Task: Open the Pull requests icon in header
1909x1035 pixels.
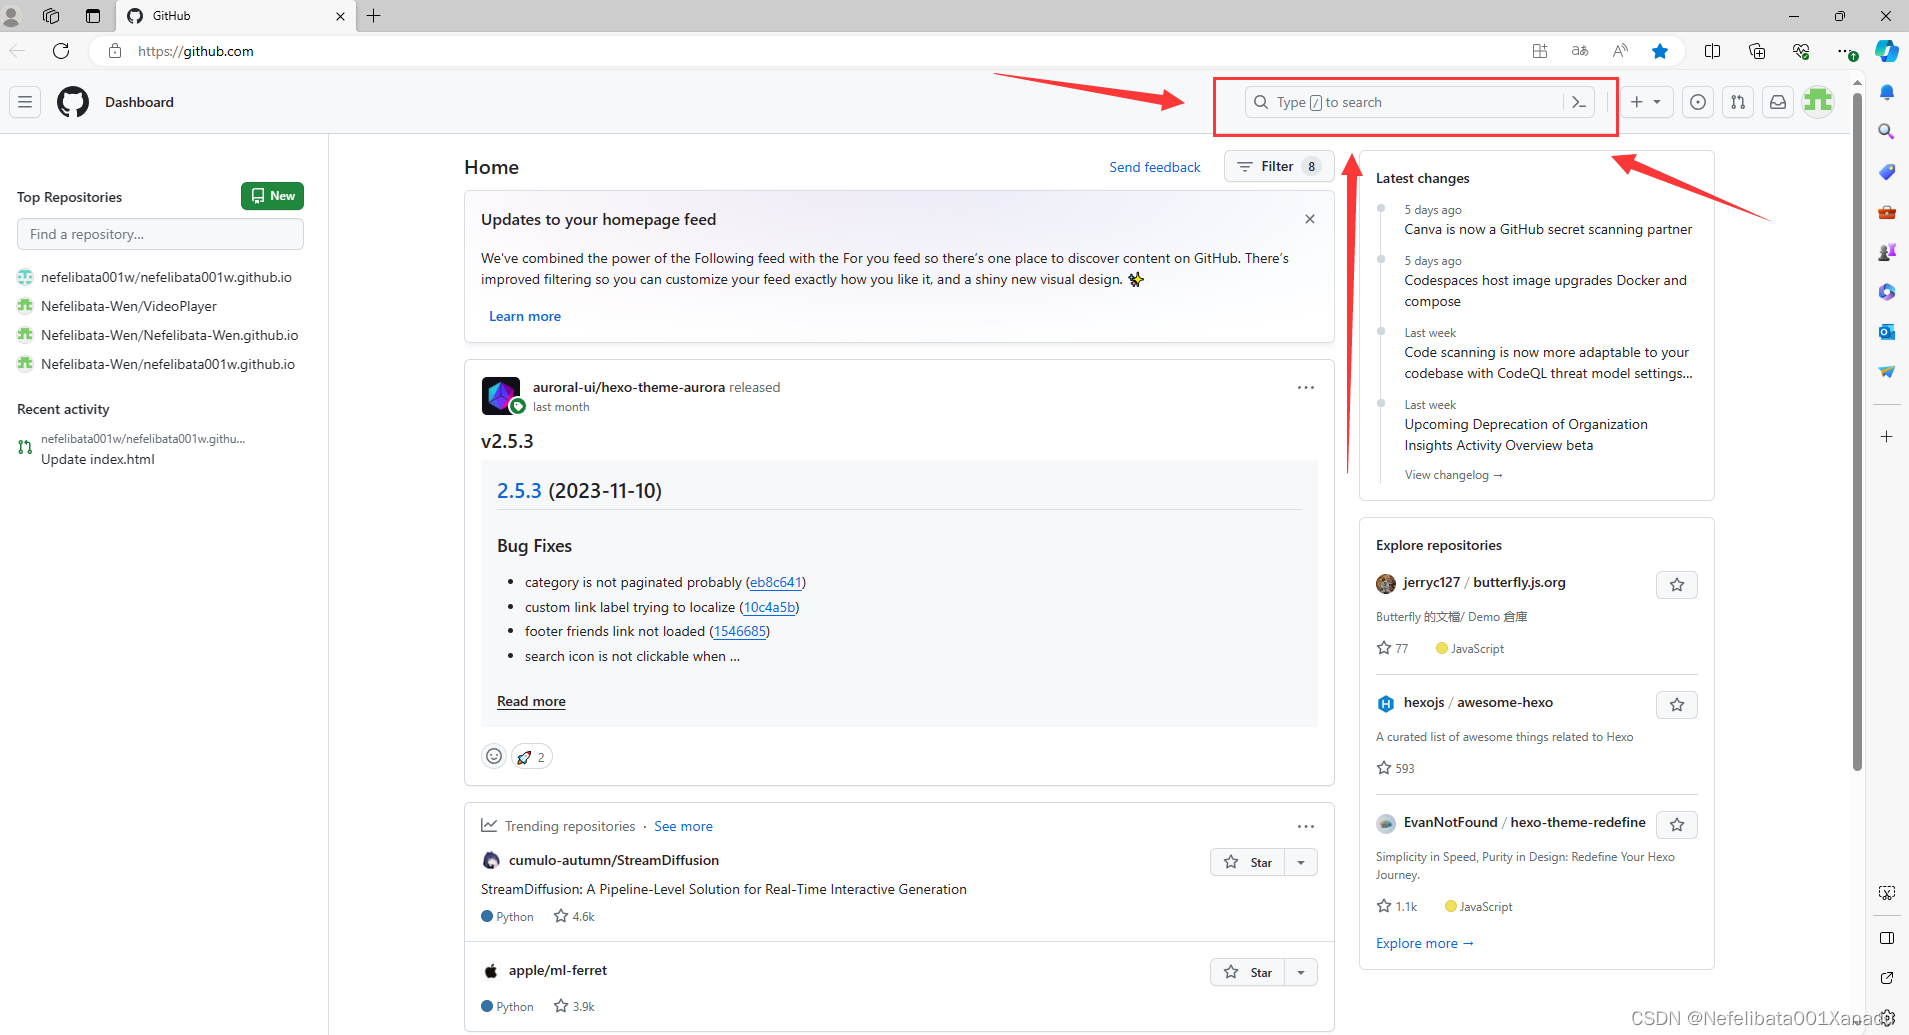Action: point(1738,102)
